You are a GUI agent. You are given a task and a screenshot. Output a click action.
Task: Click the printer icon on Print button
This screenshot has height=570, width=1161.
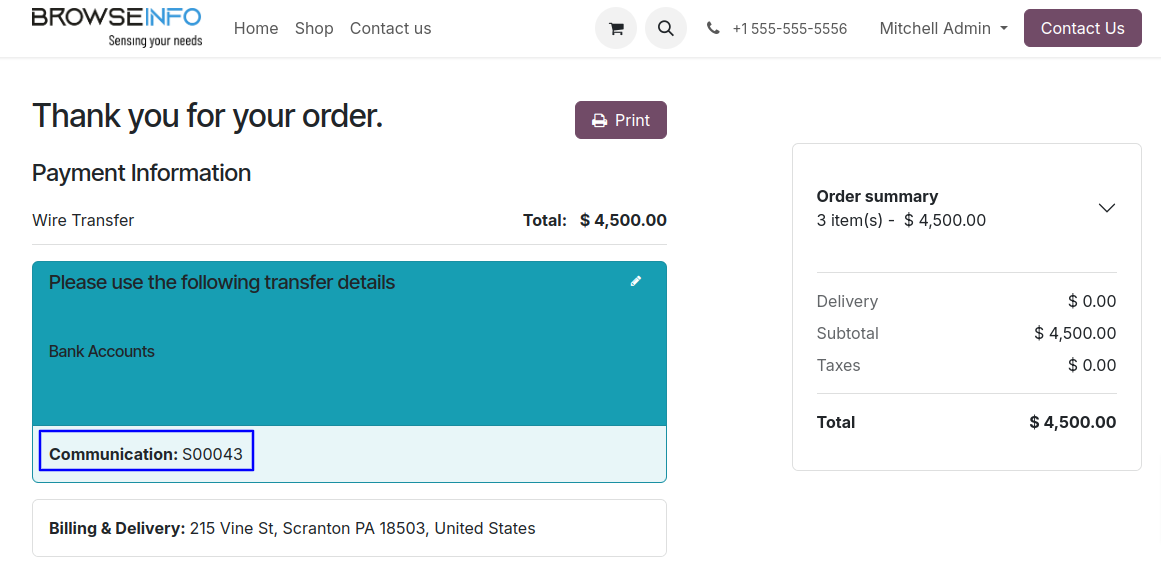point(599,120)
